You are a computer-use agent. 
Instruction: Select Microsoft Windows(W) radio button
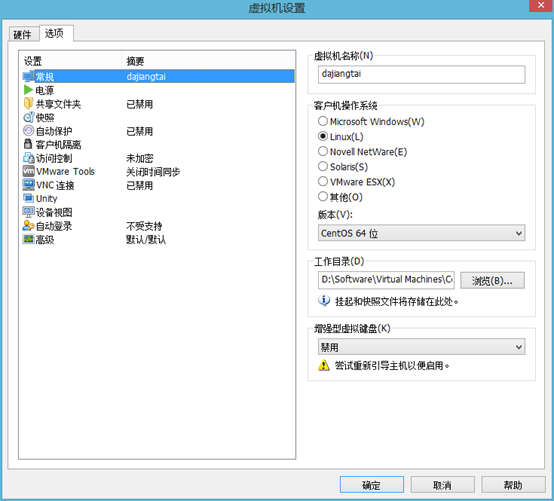tap(323, 121)
